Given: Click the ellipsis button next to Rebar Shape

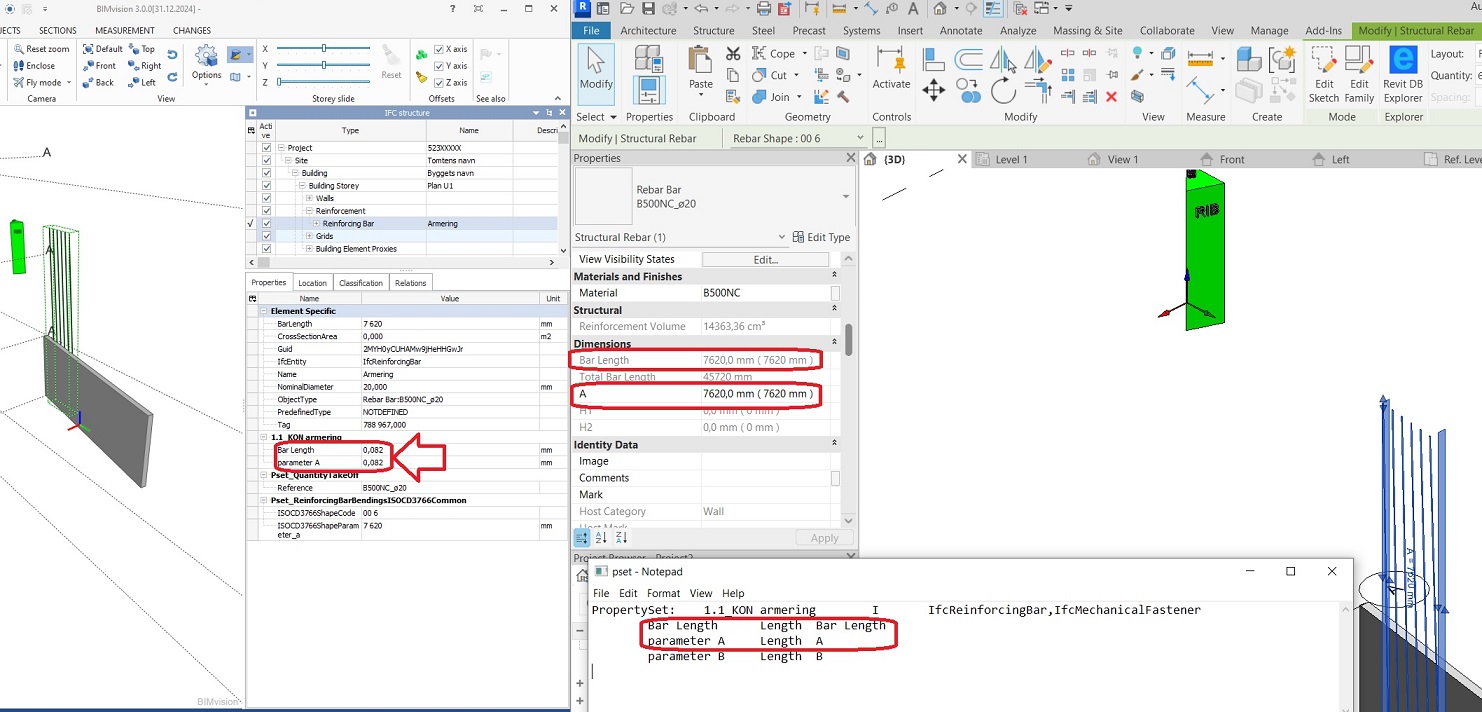Looking at the screenshot, I should (x=878, y=138).
